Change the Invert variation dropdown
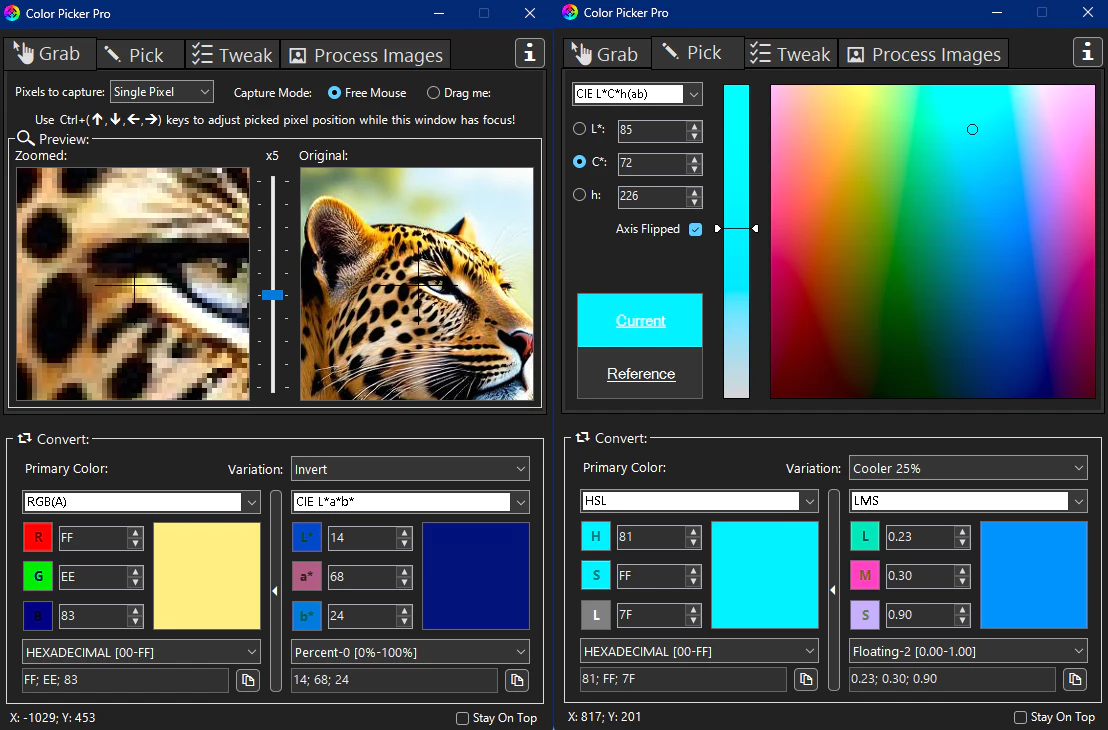Viewport: 1108px width, 730px height. [x=410, y=468]
